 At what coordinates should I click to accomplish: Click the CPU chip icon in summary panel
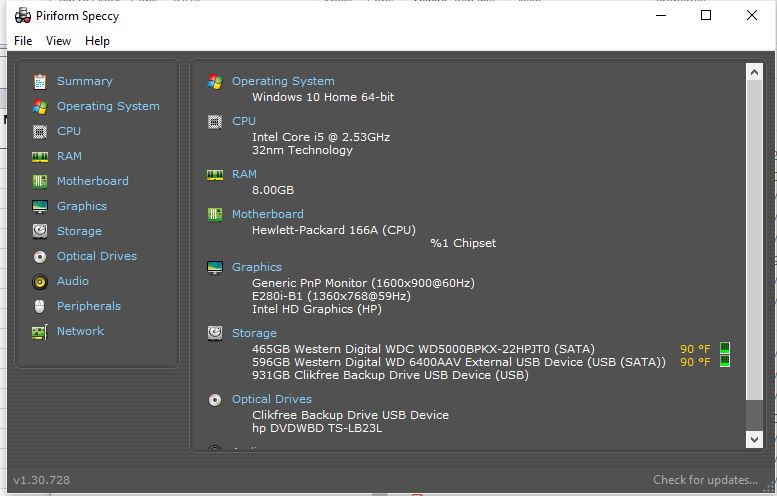[x=215, y=122]
